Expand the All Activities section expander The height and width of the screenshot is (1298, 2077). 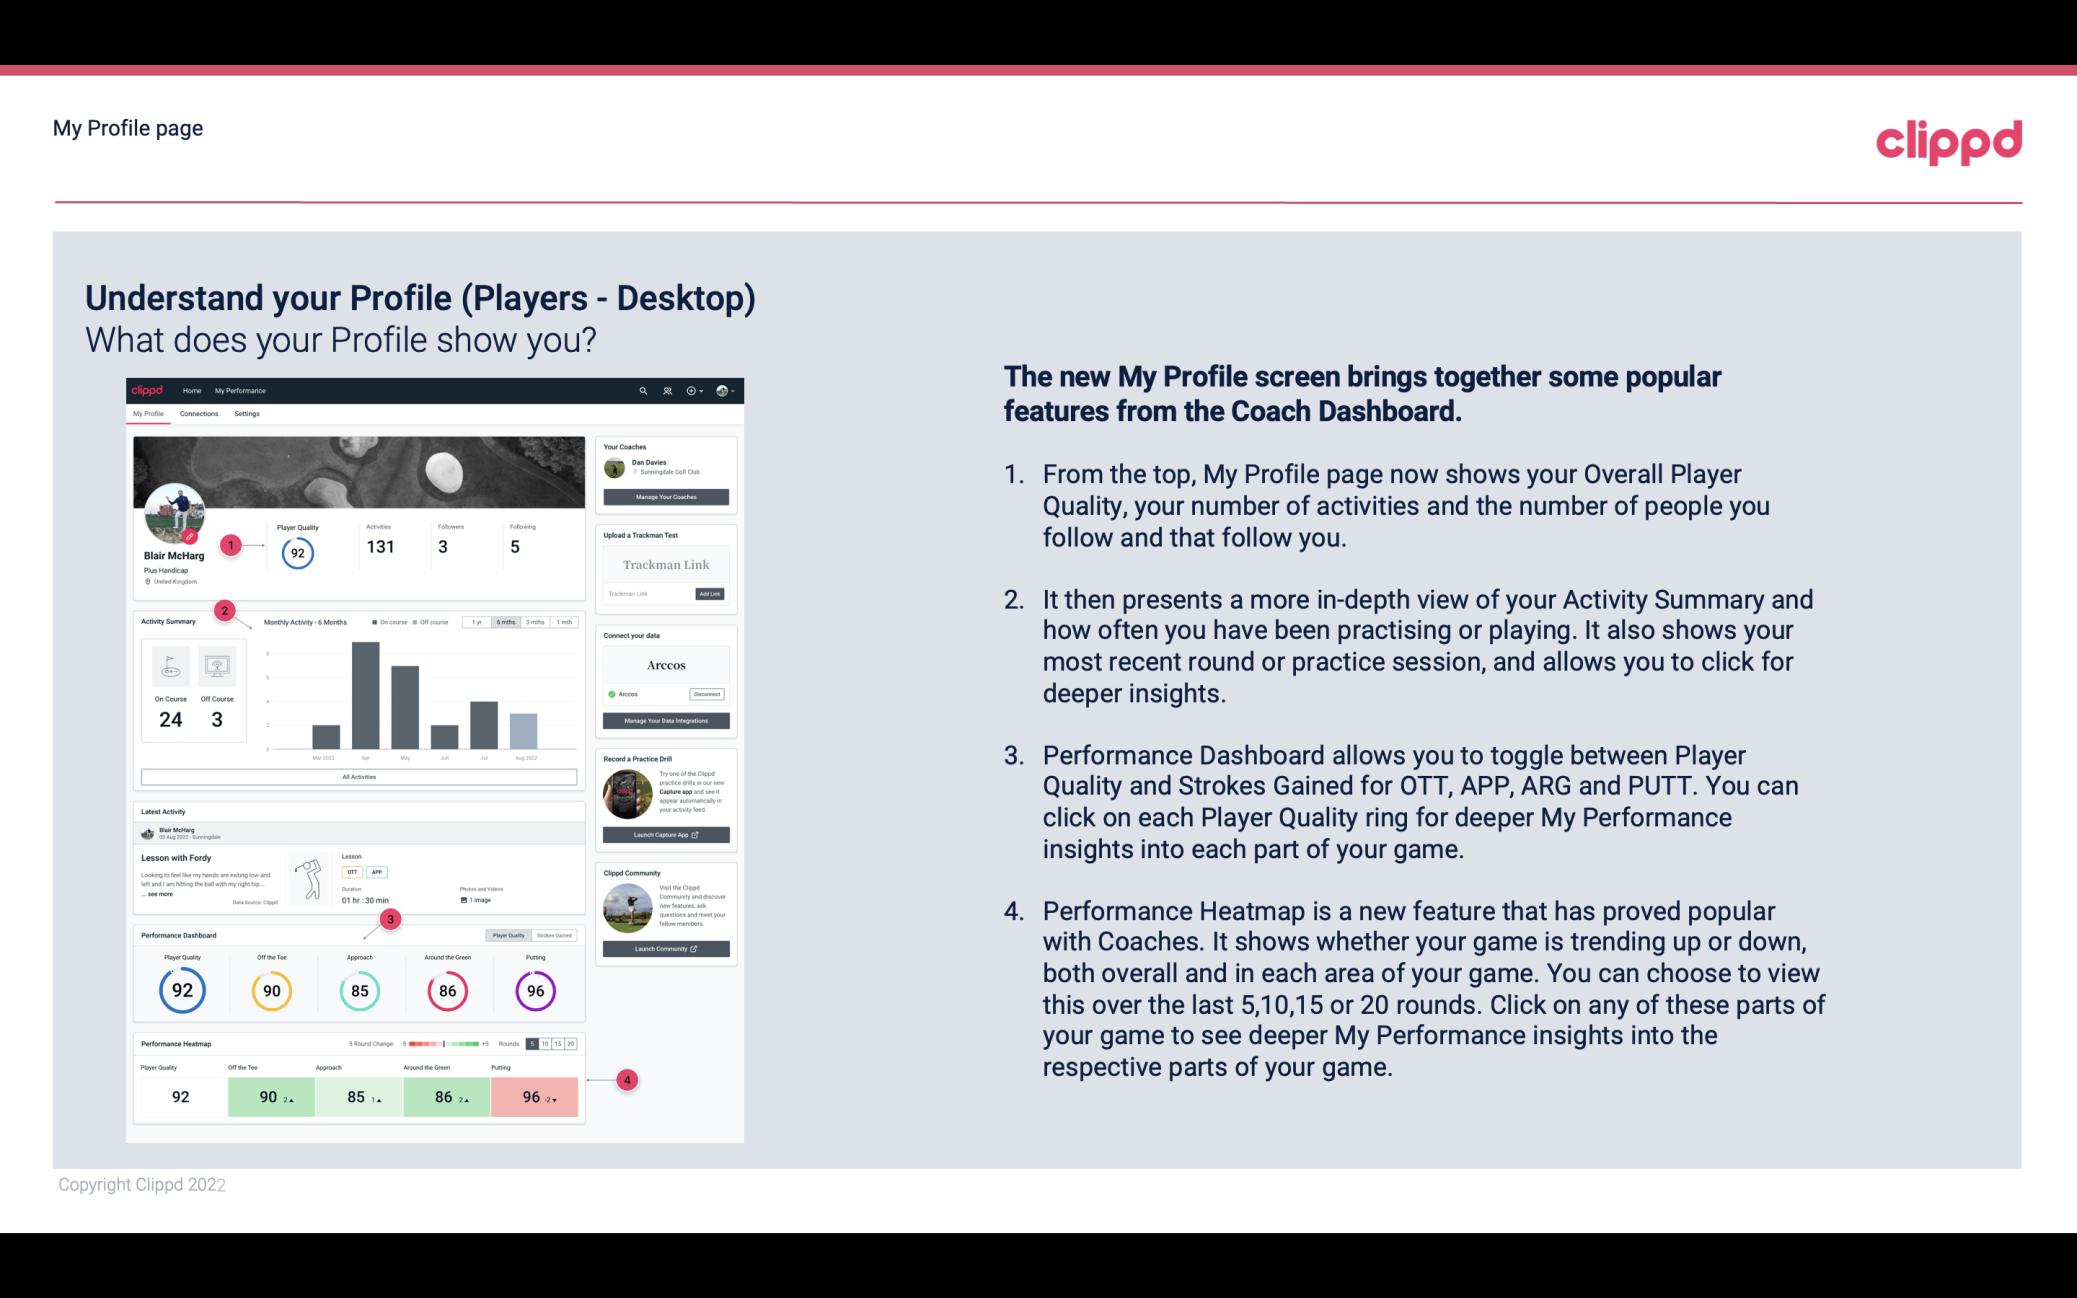[357, 776]
